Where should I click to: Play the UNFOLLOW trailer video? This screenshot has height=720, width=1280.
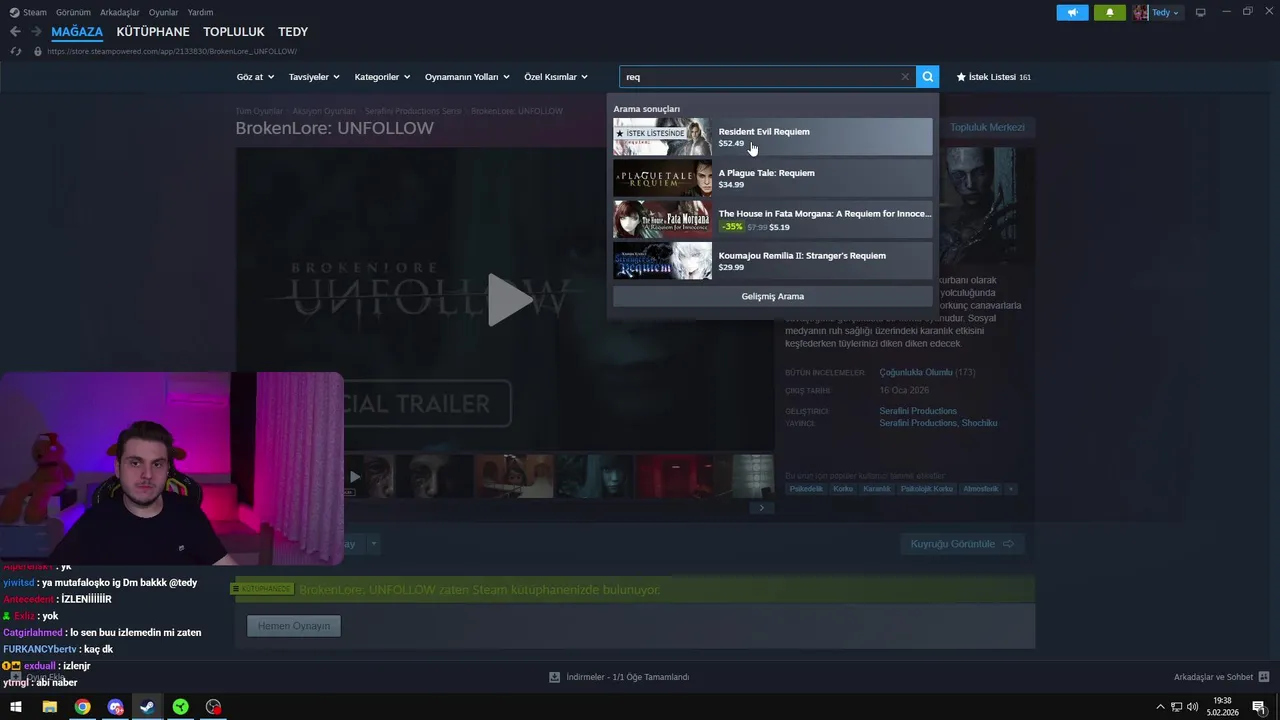click(x=510, y=300)
